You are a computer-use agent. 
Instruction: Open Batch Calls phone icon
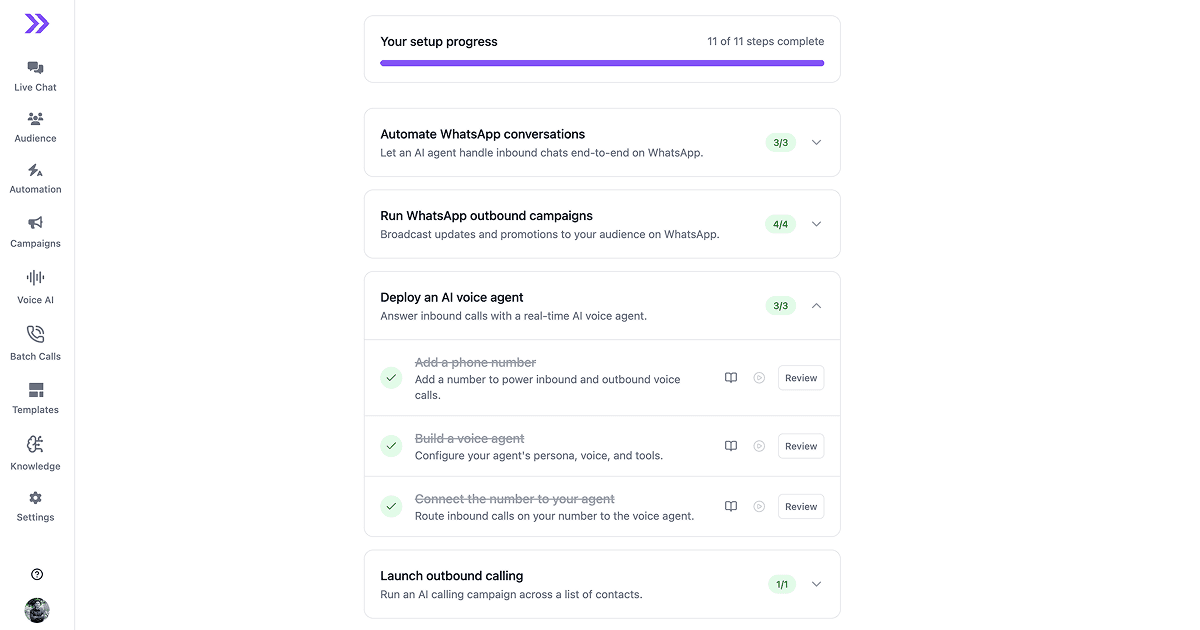click(x=36, y=334)
